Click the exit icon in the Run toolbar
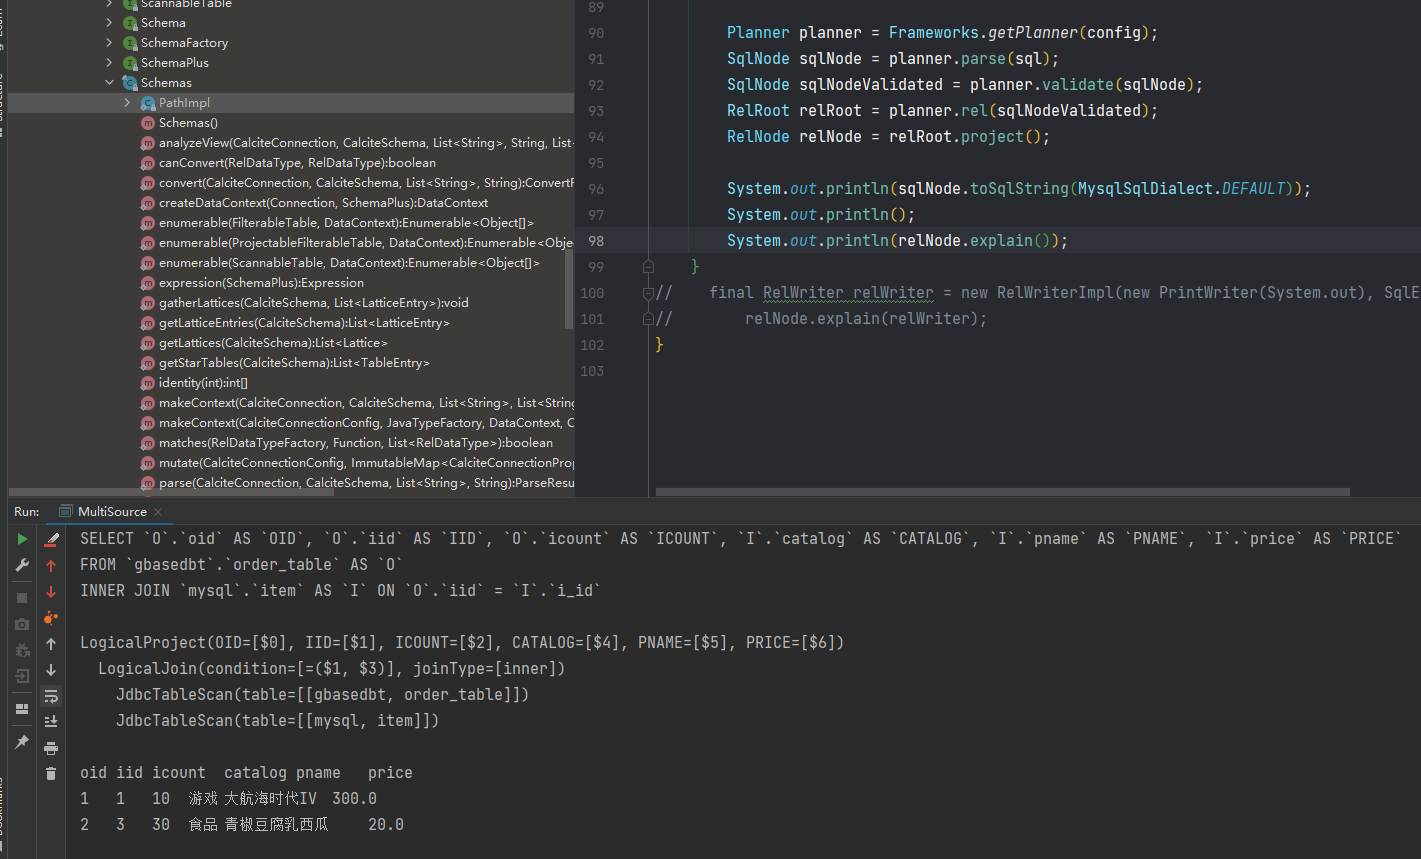The height and width of the screenshot is (859, 1421). pyautogui.click(x=22, y=676)
